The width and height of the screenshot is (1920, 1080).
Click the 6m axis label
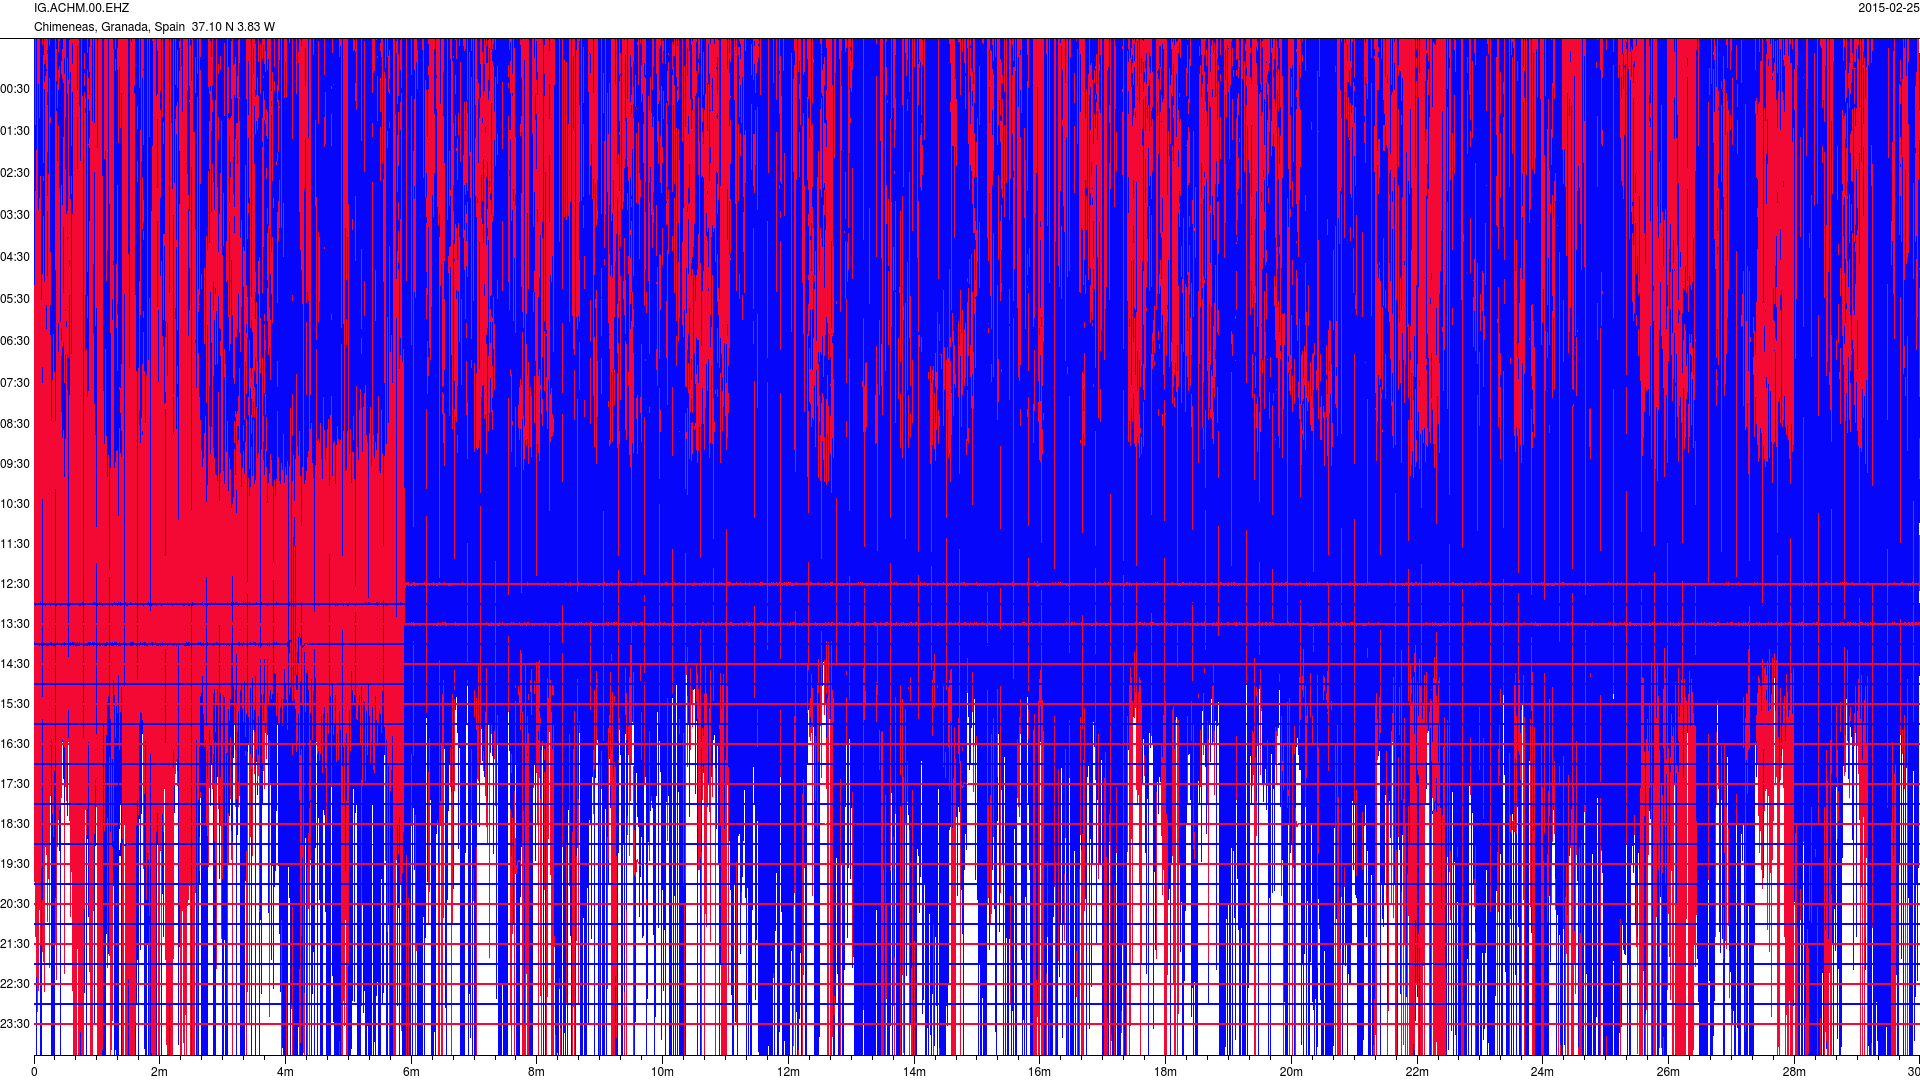tap(411, 1072)
